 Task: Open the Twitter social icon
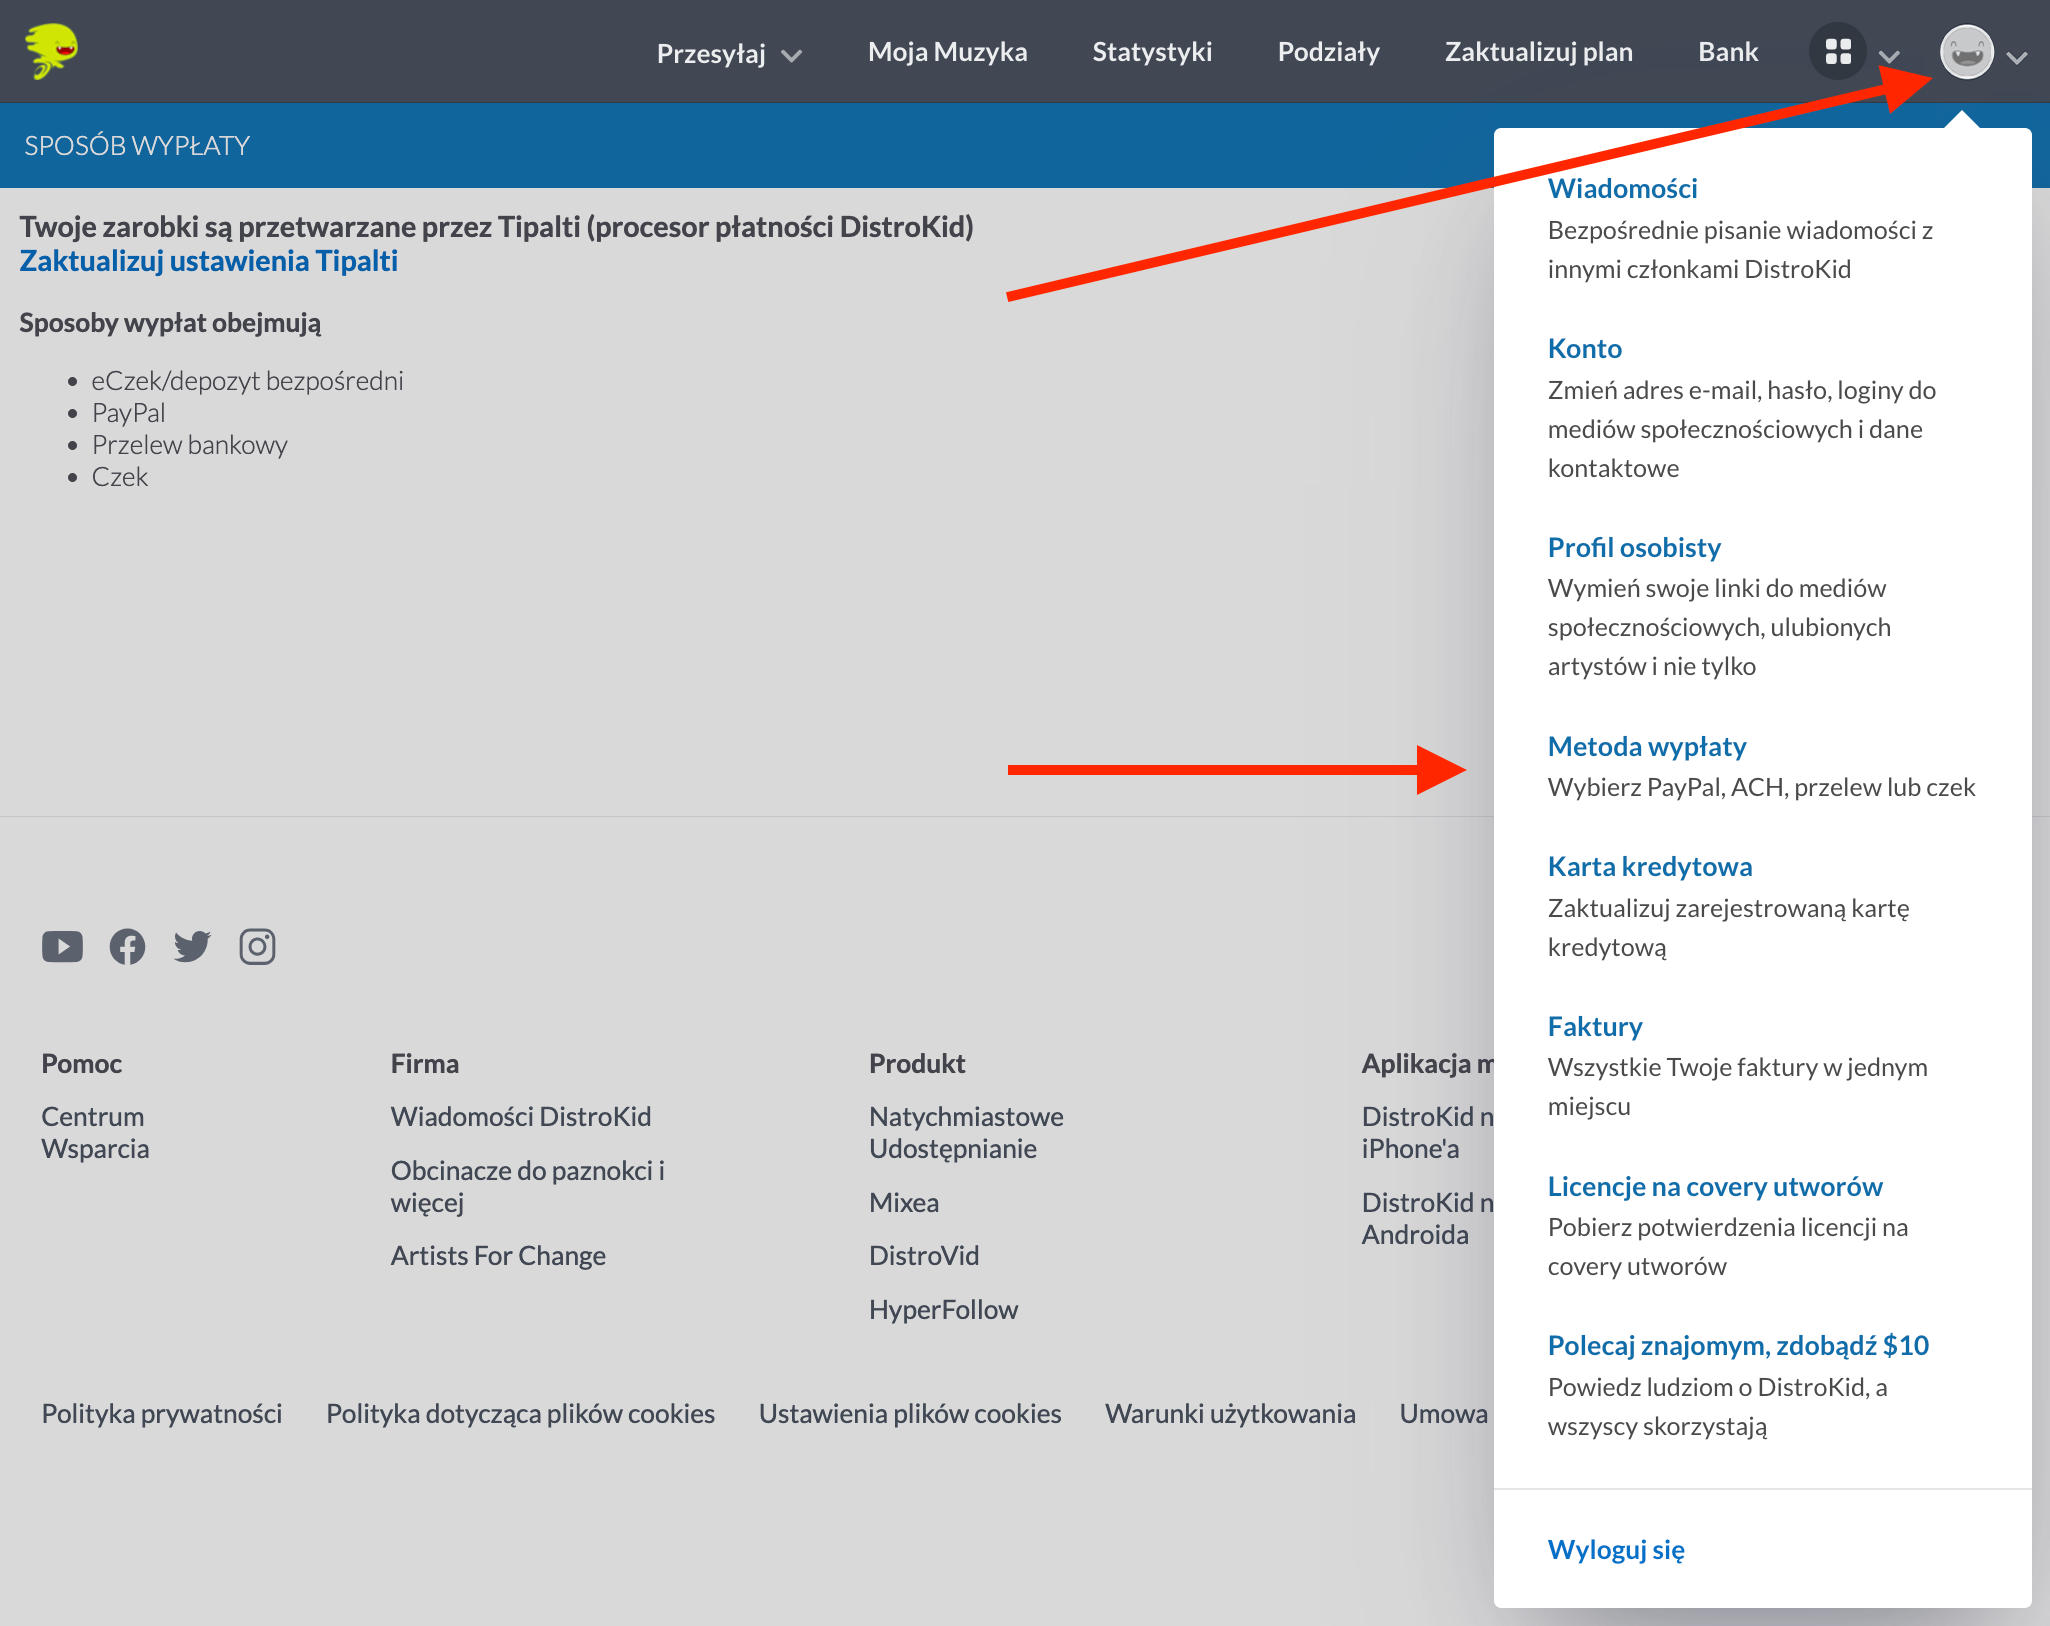tap(192, 946)
